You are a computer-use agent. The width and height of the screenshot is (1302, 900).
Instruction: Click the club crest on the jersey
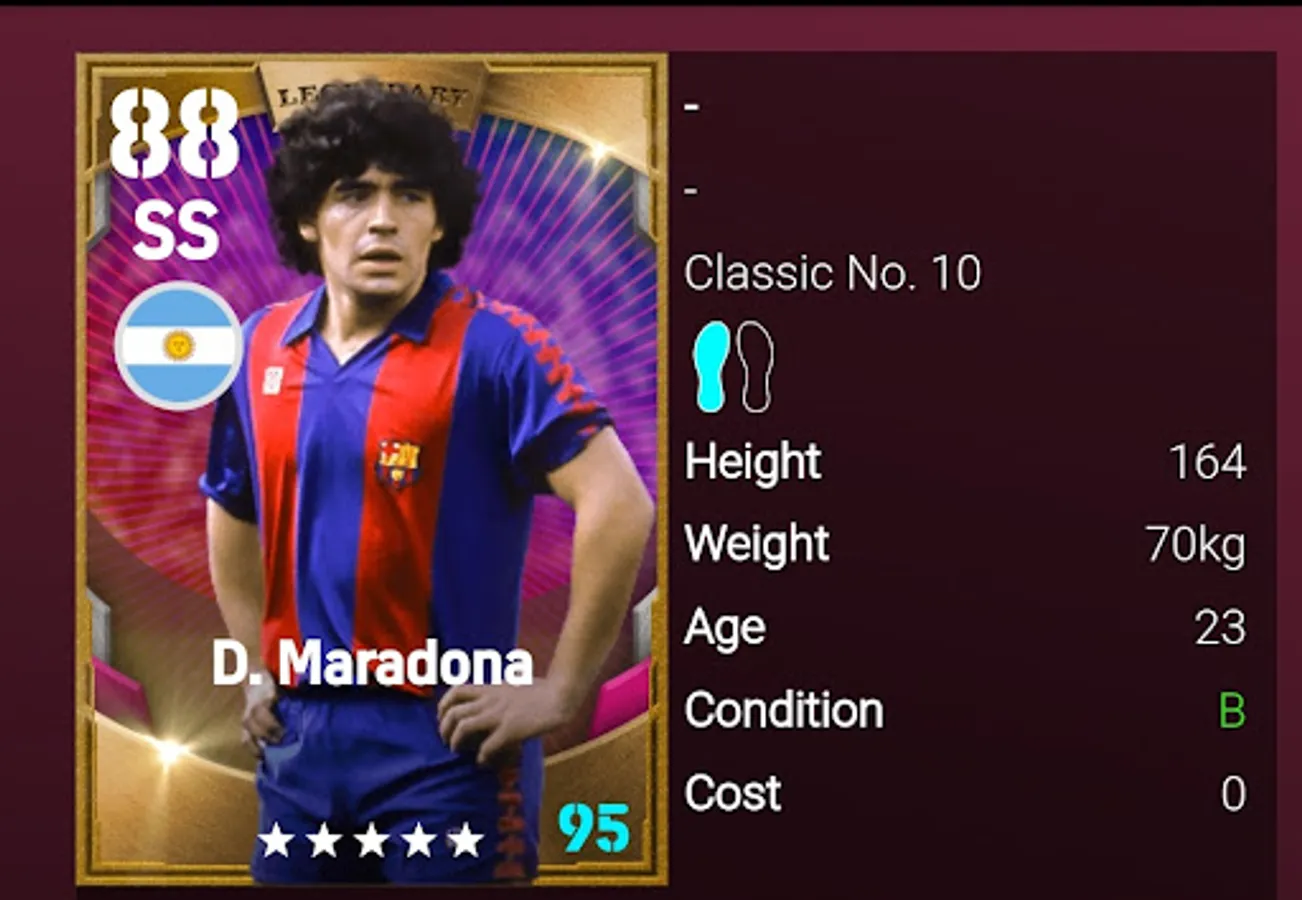click(398, 463)
